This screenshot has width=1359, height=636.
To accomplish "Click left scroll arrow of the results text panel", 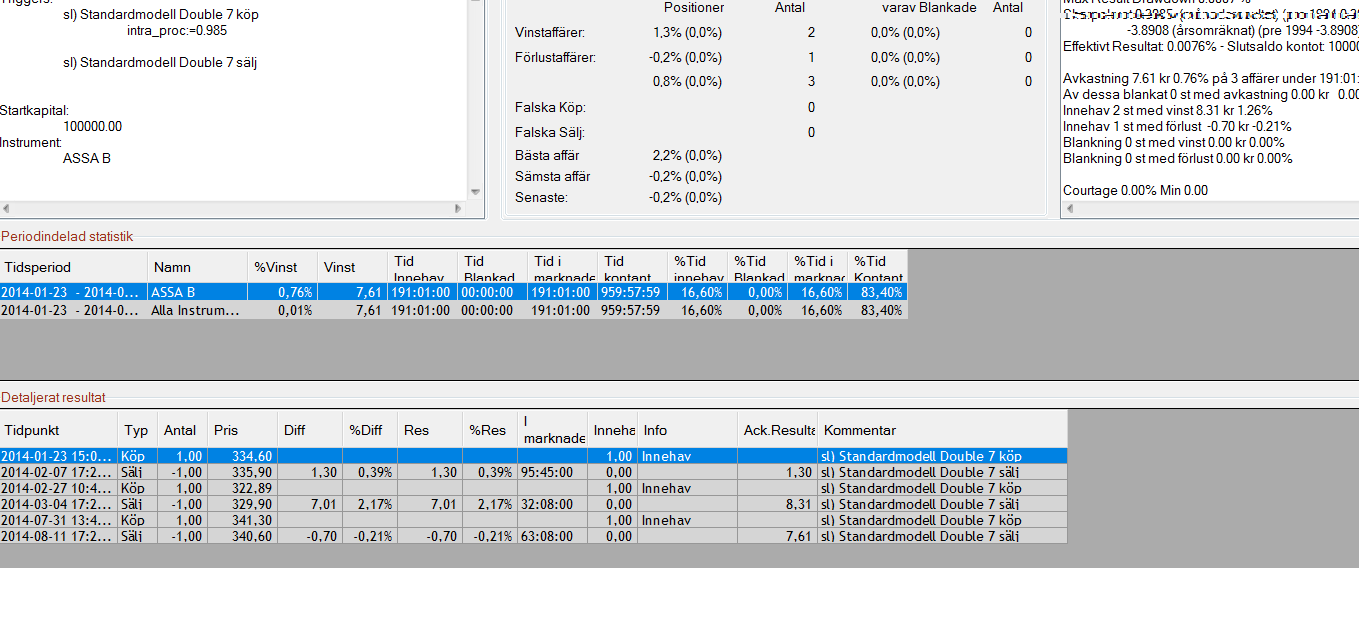I will pos(1070,210).
